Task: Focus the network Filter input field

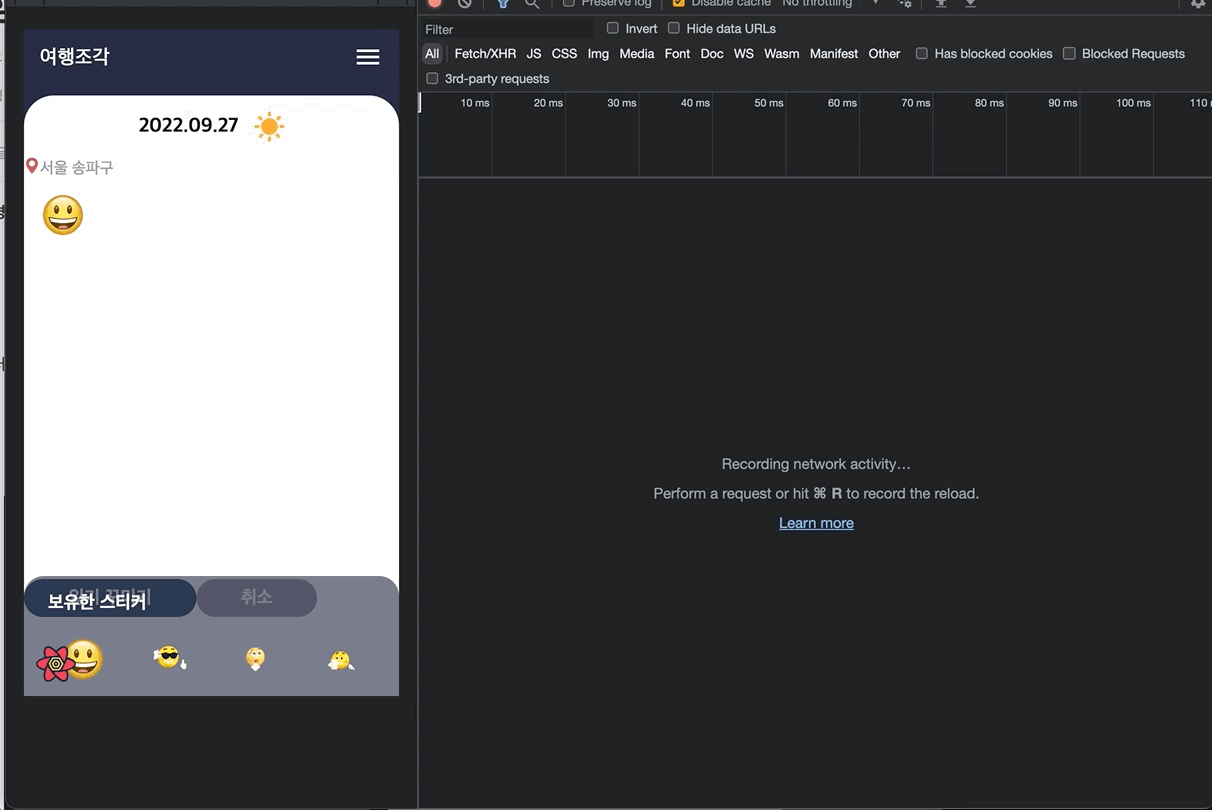Action: 508,29
